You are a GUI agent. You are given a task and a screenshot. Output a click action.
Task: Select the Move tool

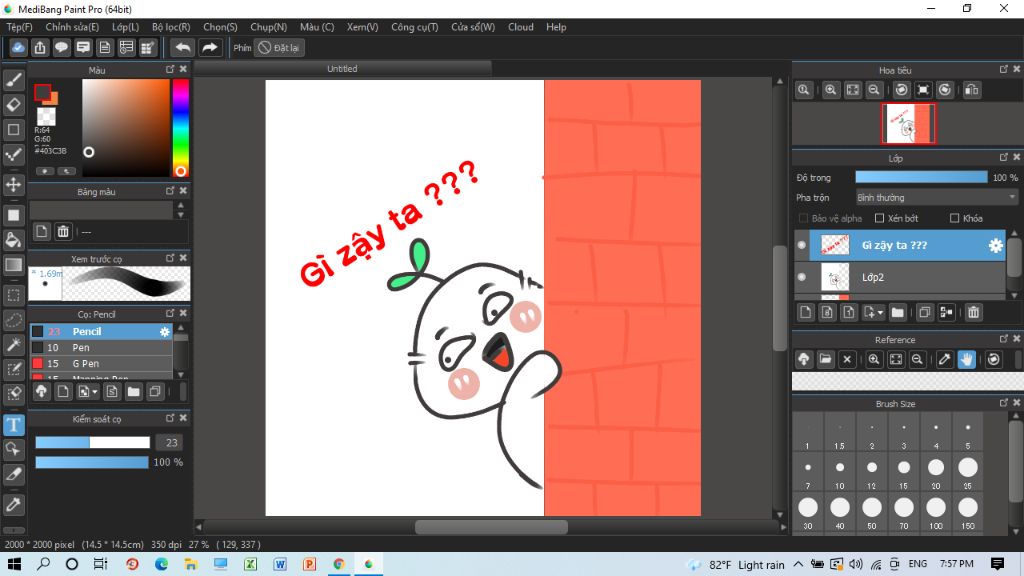coord(14,185)
